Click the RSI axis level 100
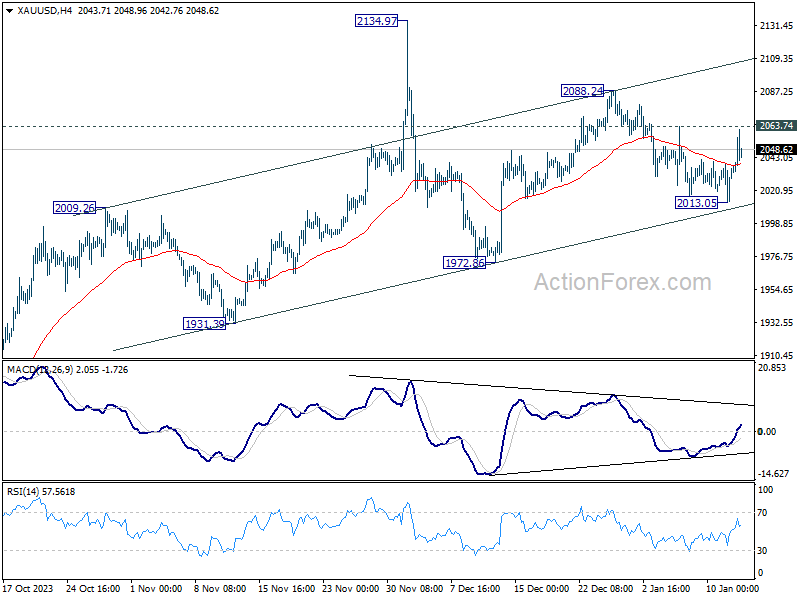Viewport: 800px width, 600px height. coord(765,490)
